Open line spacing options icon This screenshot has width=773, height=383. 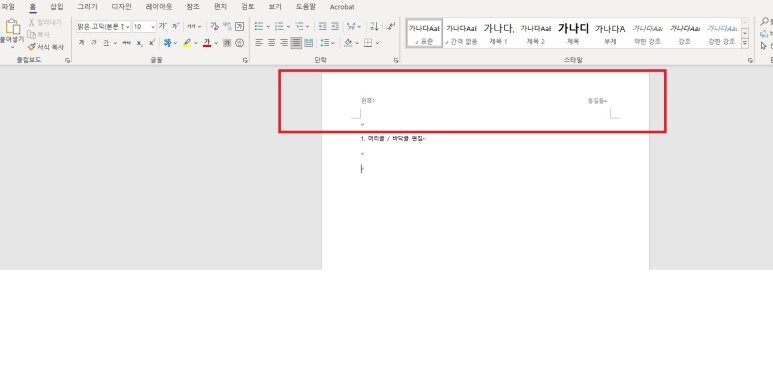click(x=324, y=43)
